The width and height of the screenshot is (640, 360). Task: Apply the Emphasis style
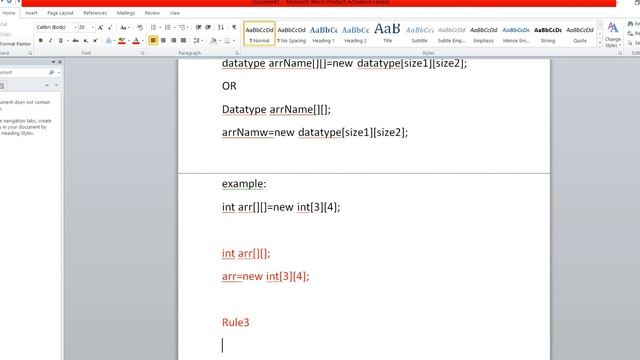pyautogui.click(x=484, y=34)
